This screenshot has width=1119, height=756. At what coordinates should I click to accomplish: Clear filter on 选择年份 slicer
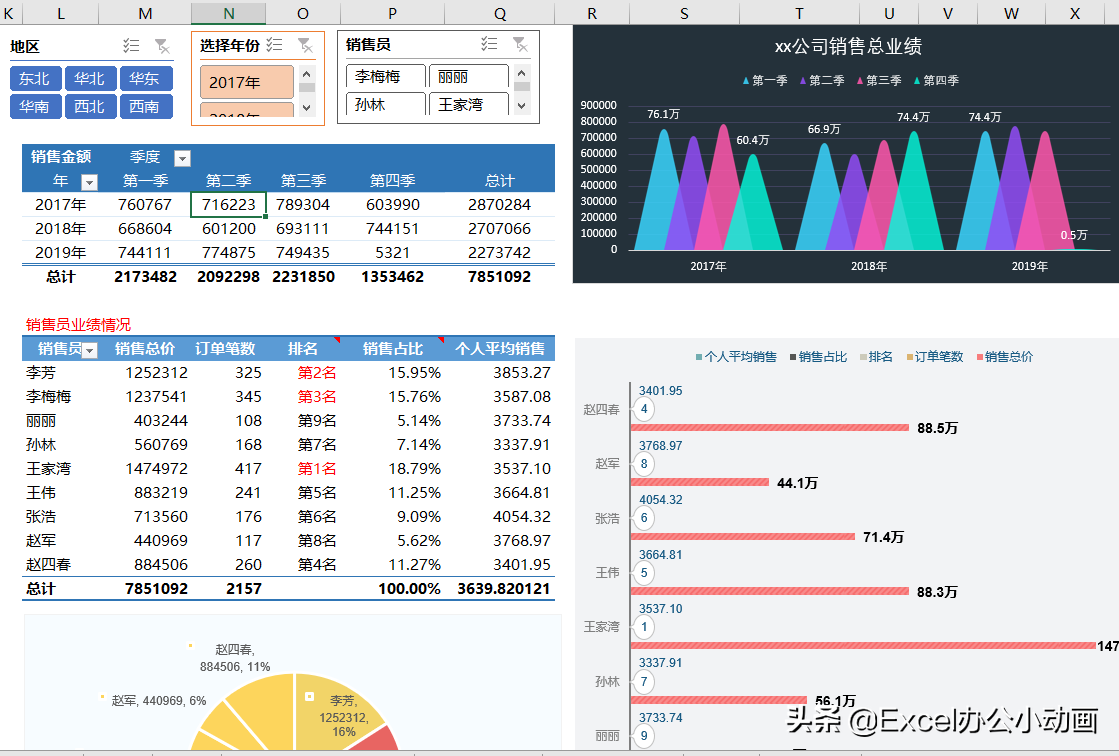point(305,46)
